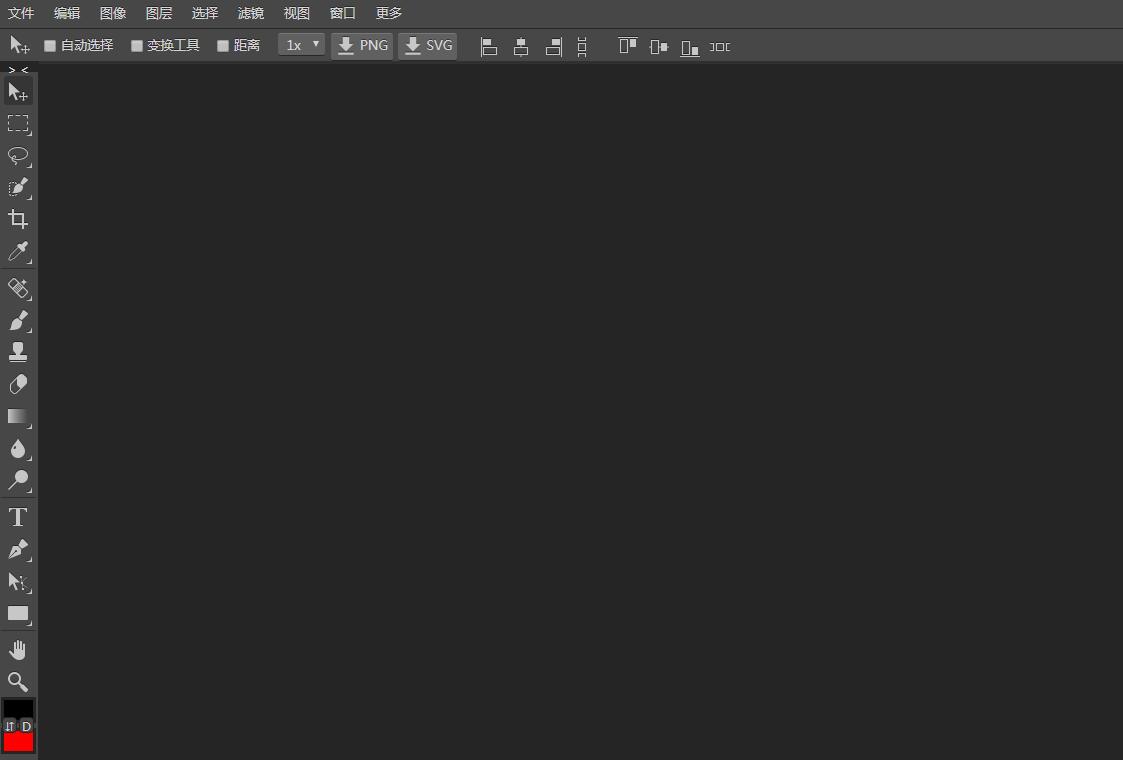This screenshot has height=760, width=1123.
Task: Pick the Eyedropper tool
Action: tap(18, 251)
